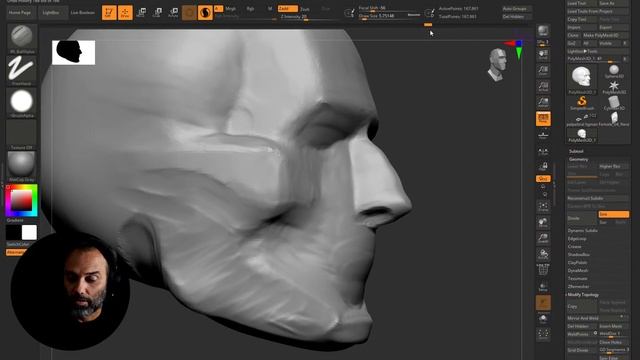Click the Scroll canvas icon
The width and height of the screenshot is (640, 360).
[x=543, y=55]
